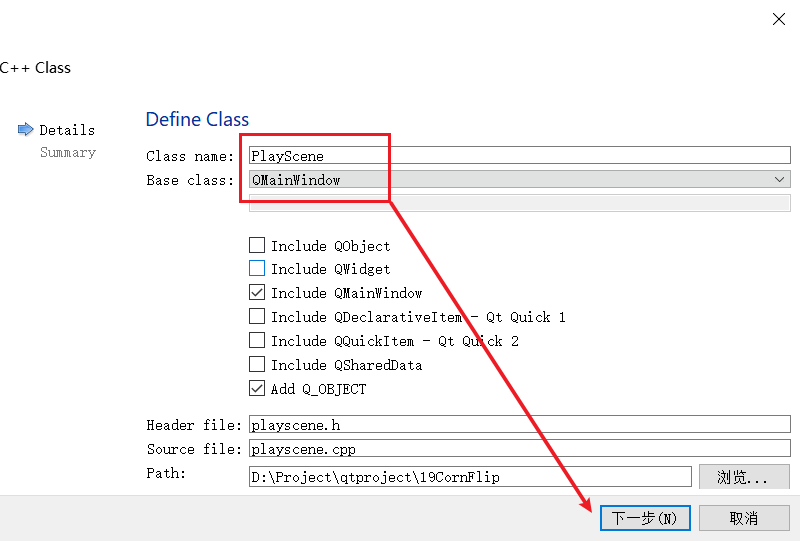The width and height of the screenshot is (800, 541).
Task: Check Include QQuickItem - Qt Quick 2
Action: 257,340
